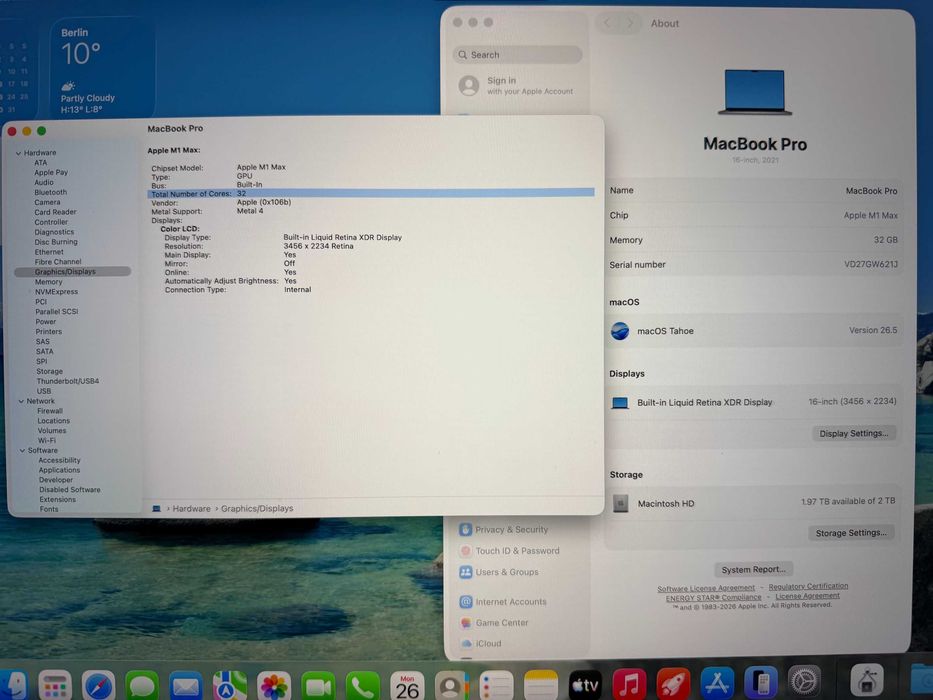Image resolution: width=933 pixels, height=700 pixels.
Task: Select the Resolution 3456 x 2234 Retina line
Action: pos(258,246)
